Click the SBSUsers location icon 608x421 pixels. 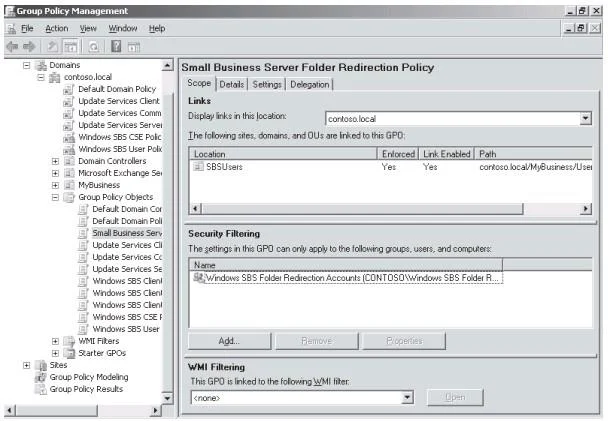point(199,167)
